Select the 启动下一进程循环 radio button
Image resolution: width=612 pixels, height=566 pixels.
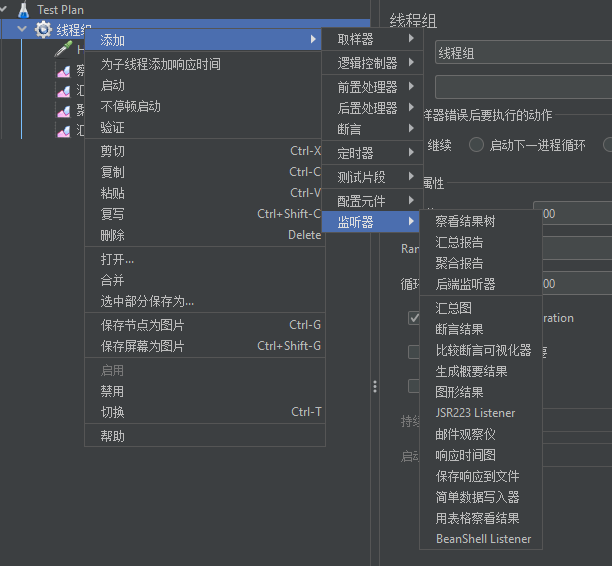click(476, 145)
